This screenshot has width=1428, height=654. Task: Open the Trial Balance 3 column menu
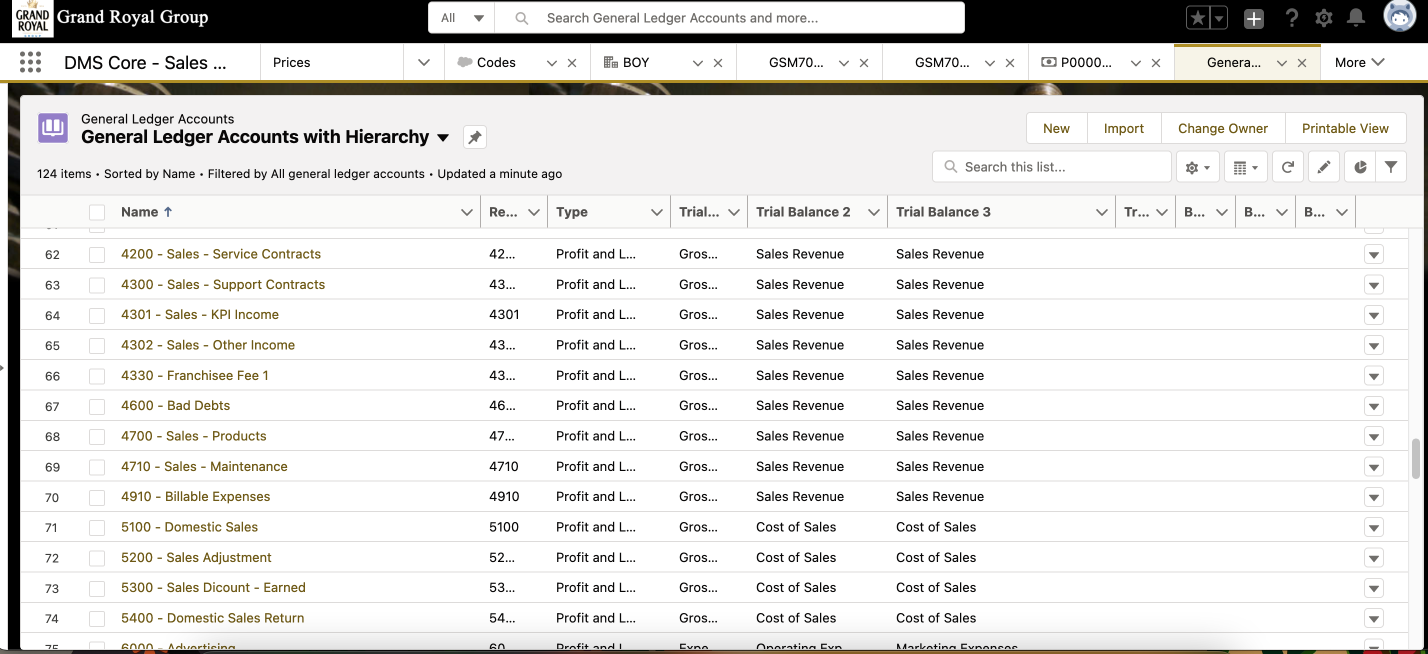[1101, 212]
